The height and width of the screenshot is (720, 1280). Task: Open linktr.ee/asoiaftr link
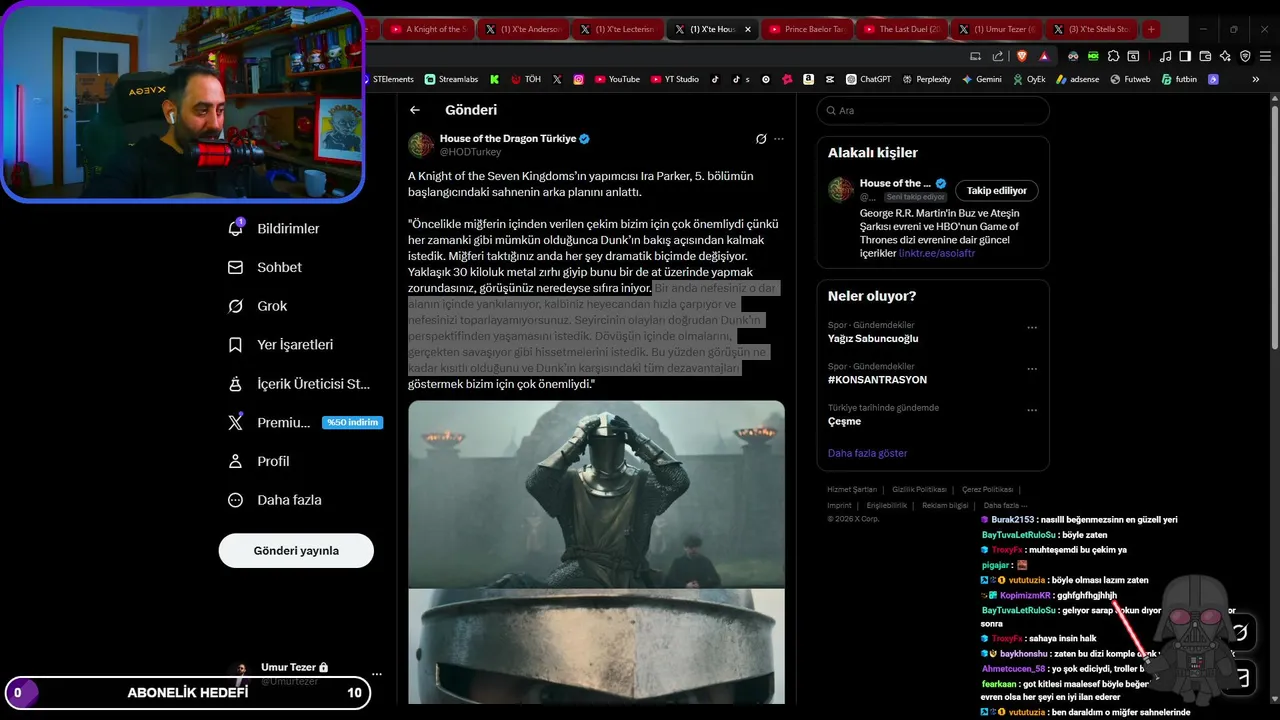pos(937,253)
